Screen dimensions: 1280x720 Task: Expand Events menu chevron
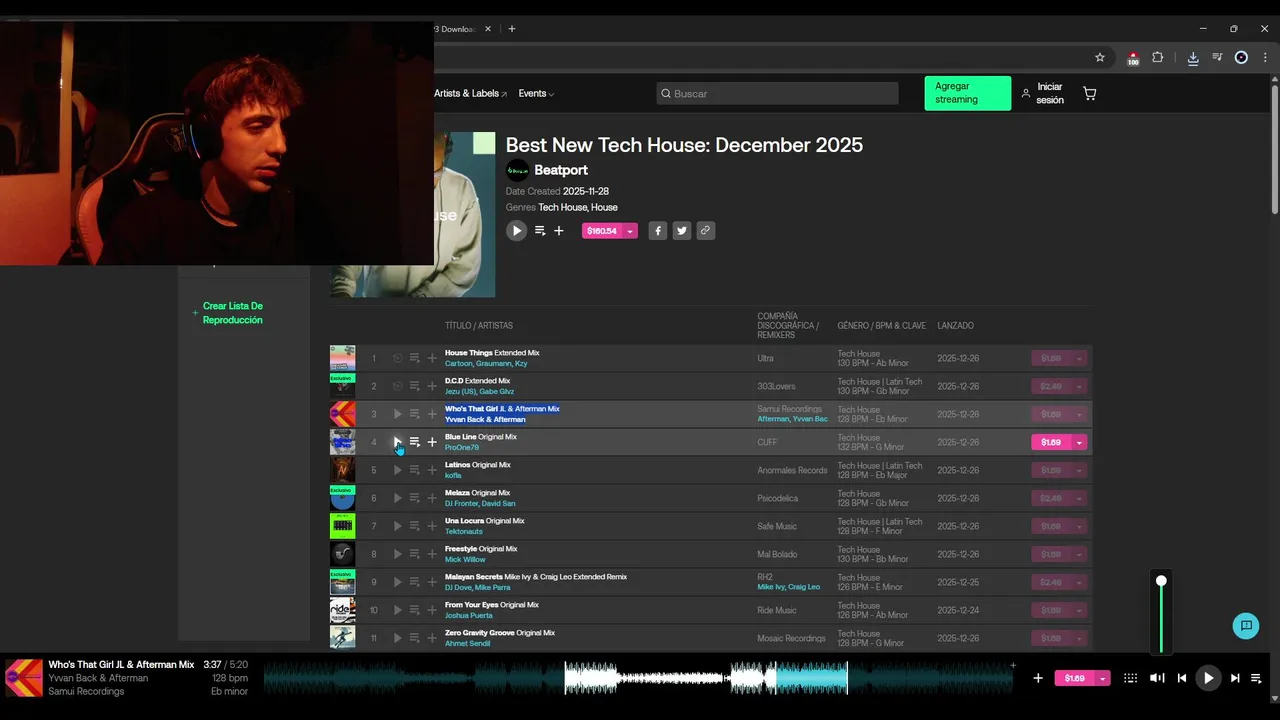(551, 94)
